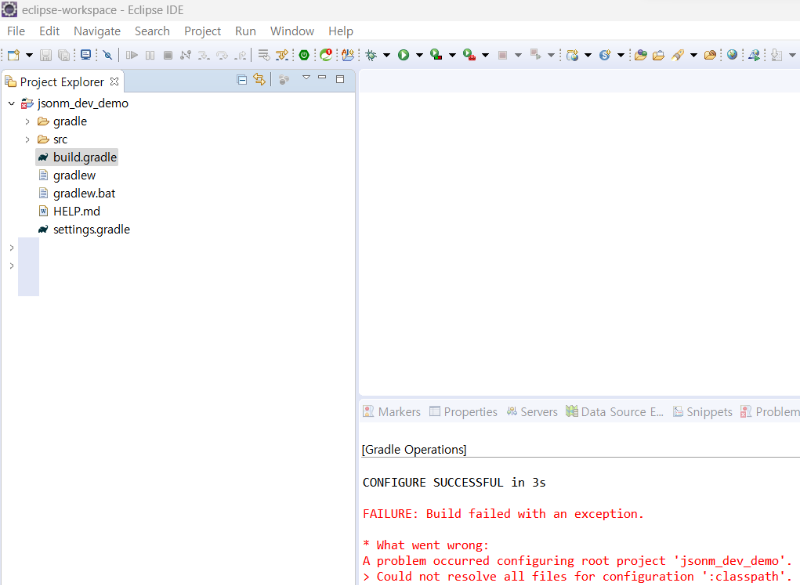Click the Resume debug icon
800x585 pixels.
click(x=132, y=55)
